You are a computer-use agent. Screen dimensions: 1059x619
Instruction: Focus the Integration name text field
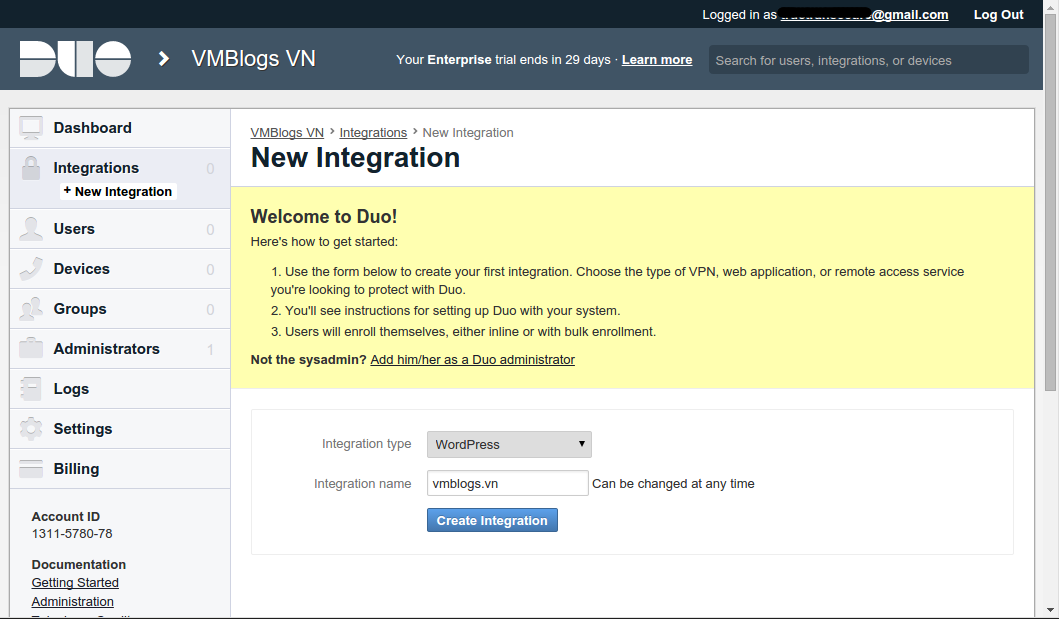tap(507, 483)
